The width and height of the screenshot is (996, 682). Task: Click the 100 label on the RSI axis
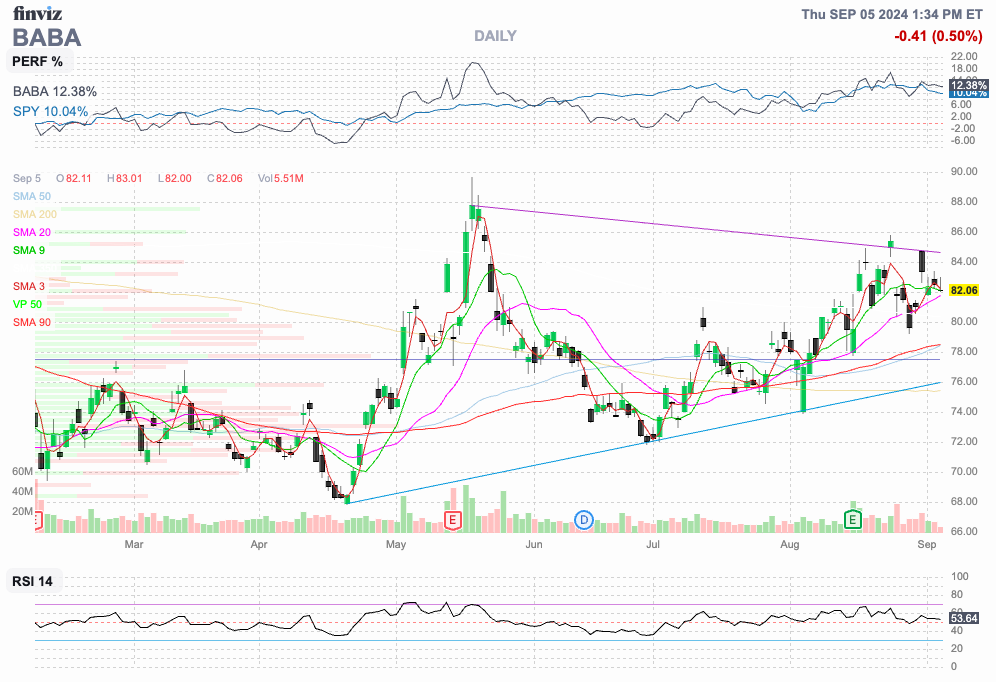tap(960, 577)
